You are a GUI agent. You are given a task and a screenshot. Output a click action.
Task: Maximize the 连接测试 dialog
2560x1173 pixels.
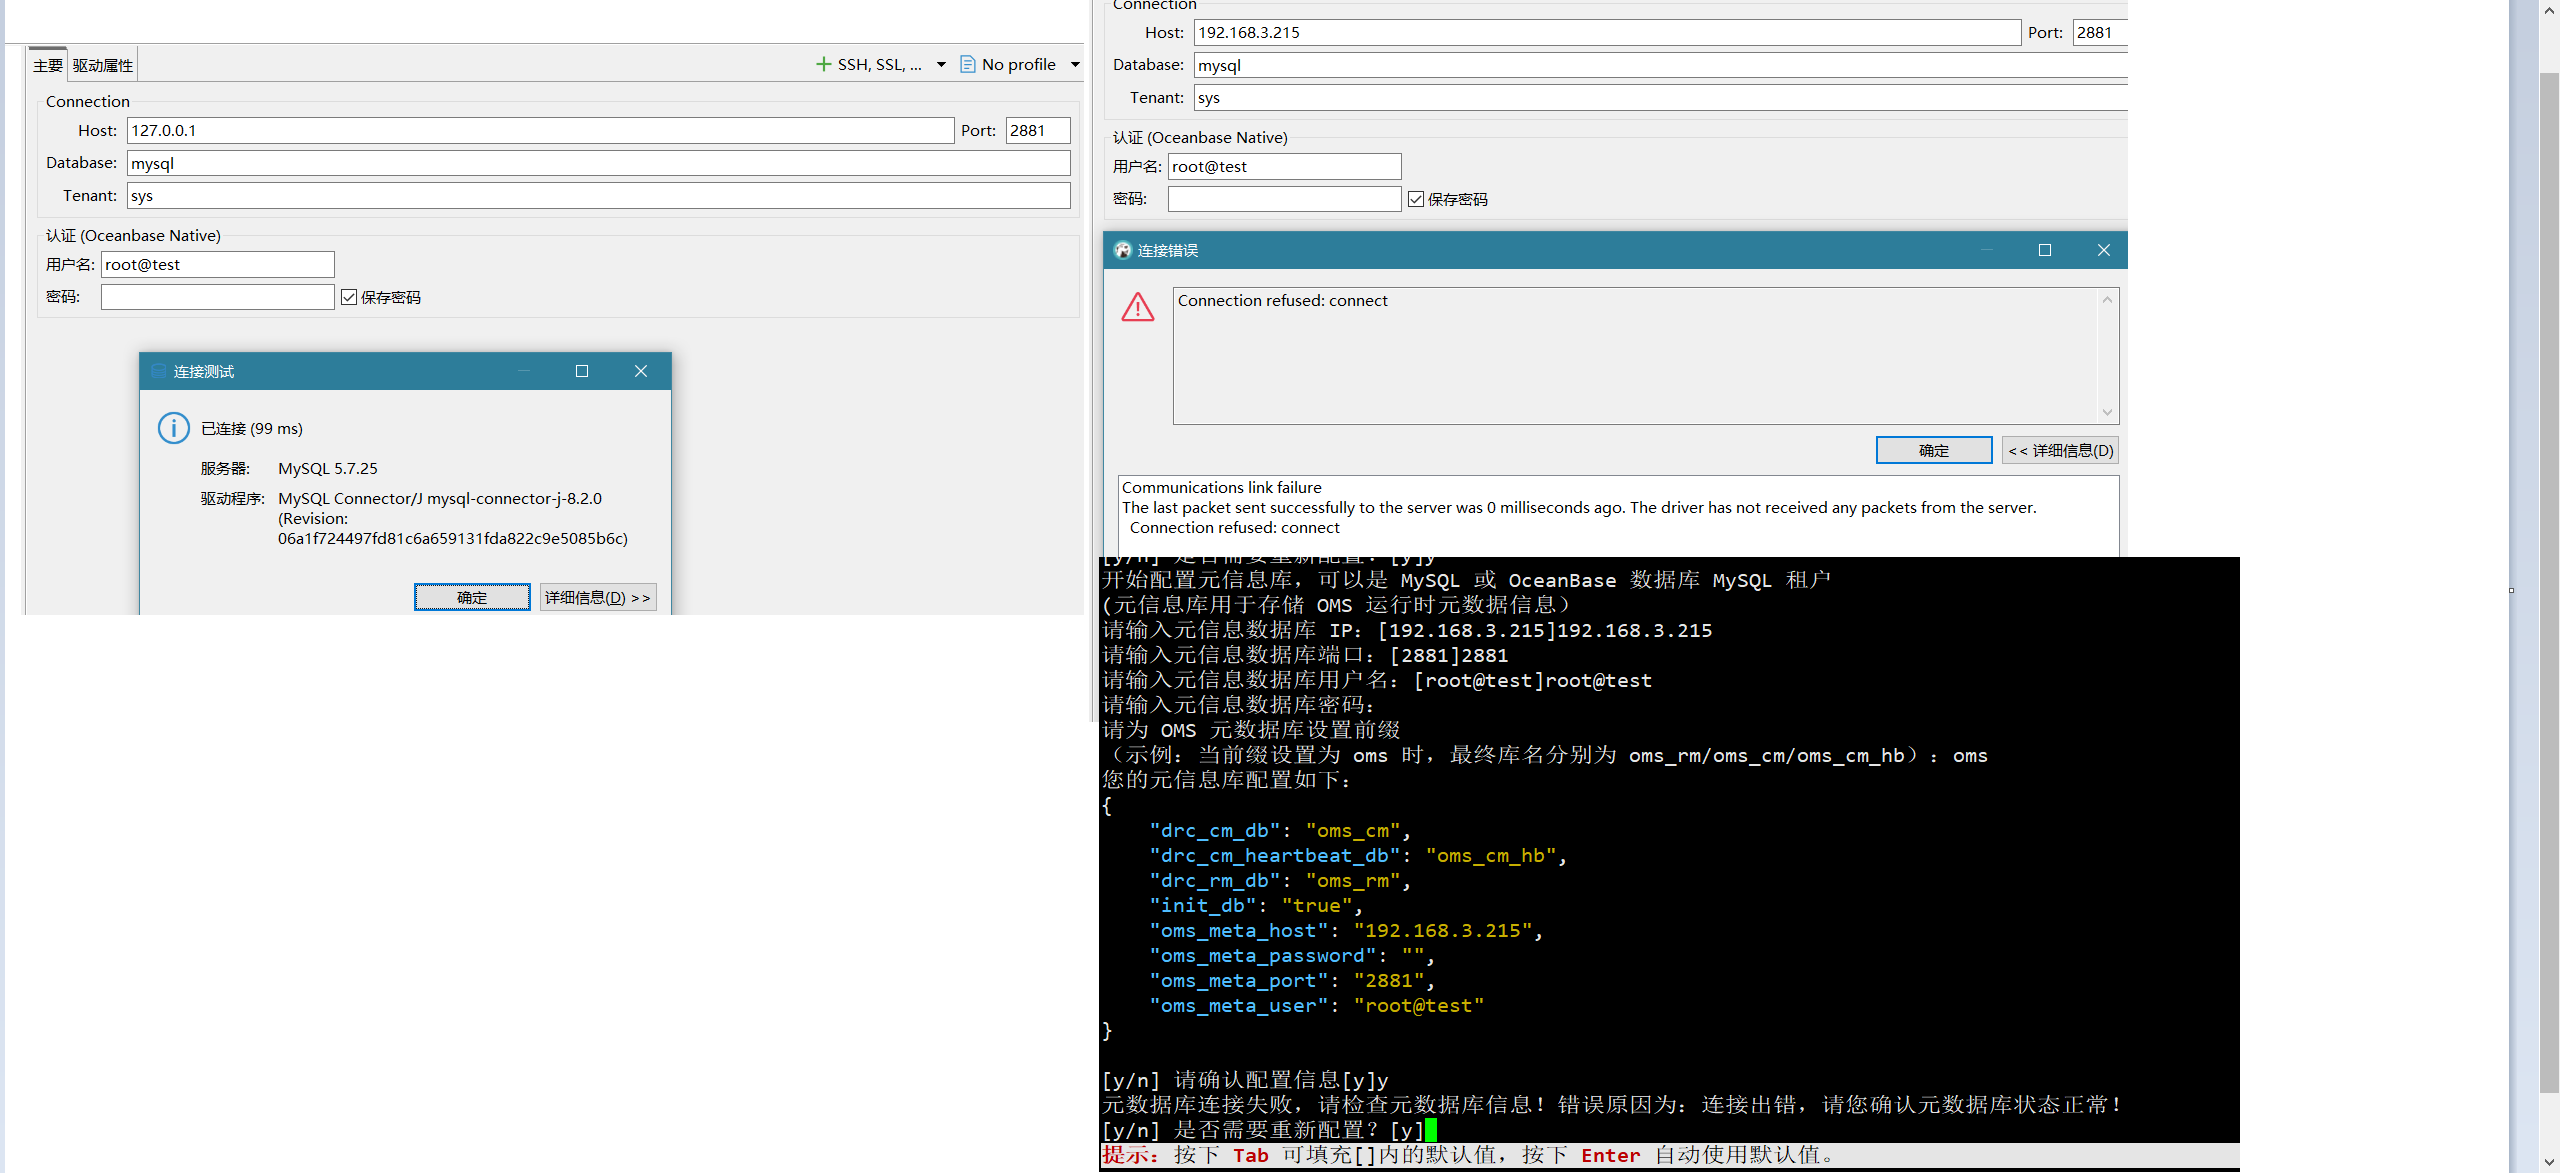tap(582, 371)
